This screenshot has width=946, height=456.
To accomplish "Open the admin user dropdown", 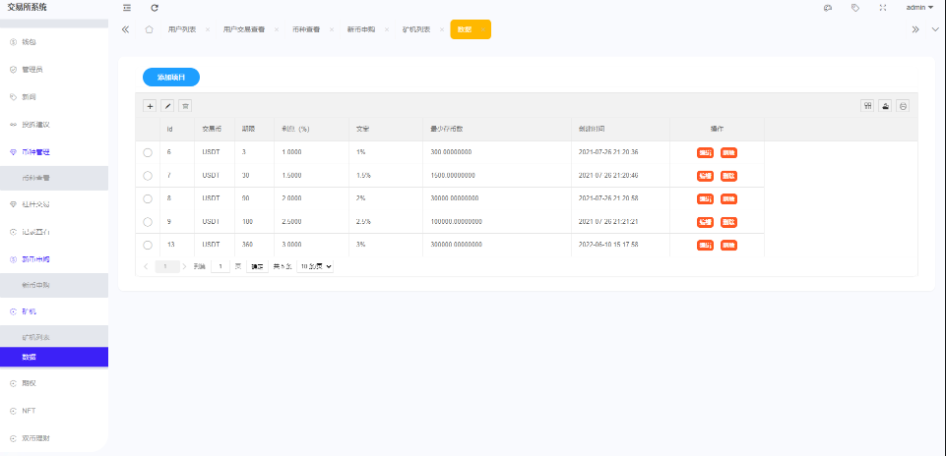I will [x=919, y=8].
